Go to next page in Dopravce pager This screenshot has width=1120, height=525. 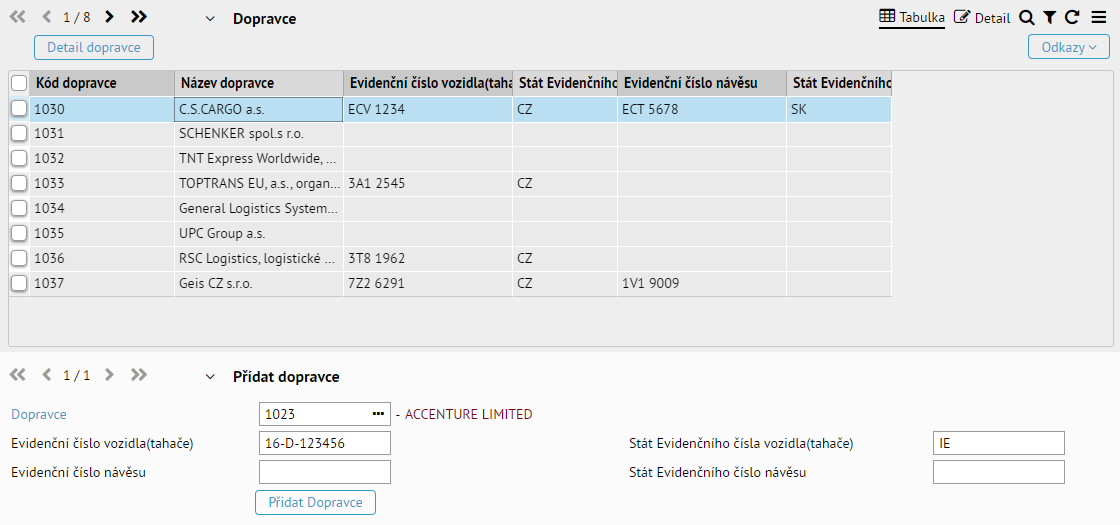point(109,16)
